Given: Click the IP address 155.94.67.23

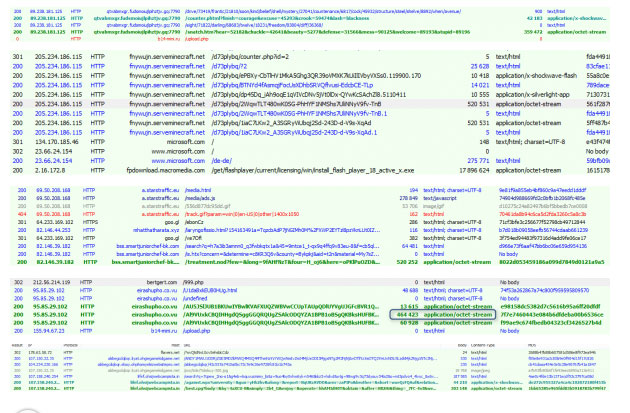Looking at the screenshot, I should [49, 331].
